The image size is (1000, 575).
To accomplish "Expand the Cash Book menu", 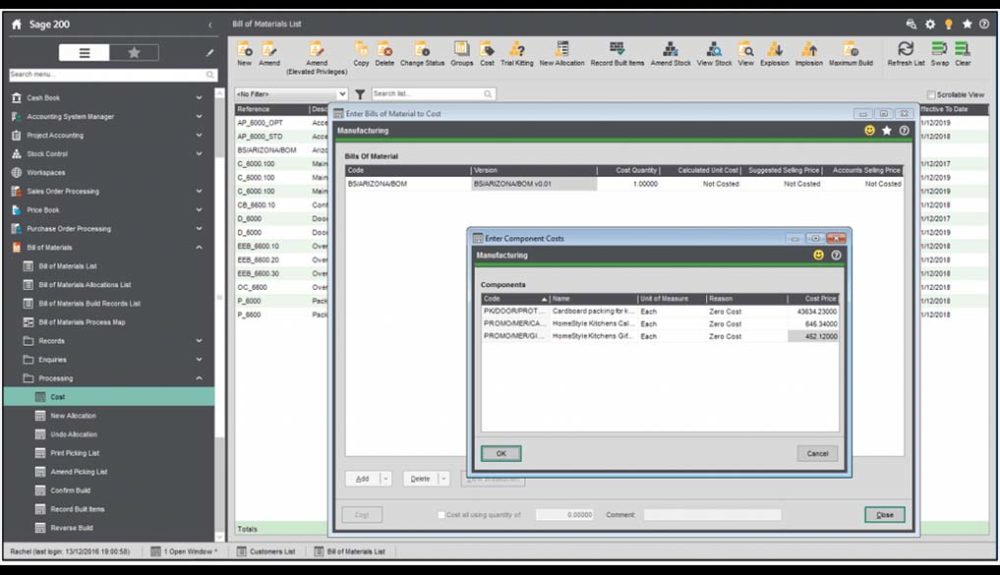I will (199, 98).
